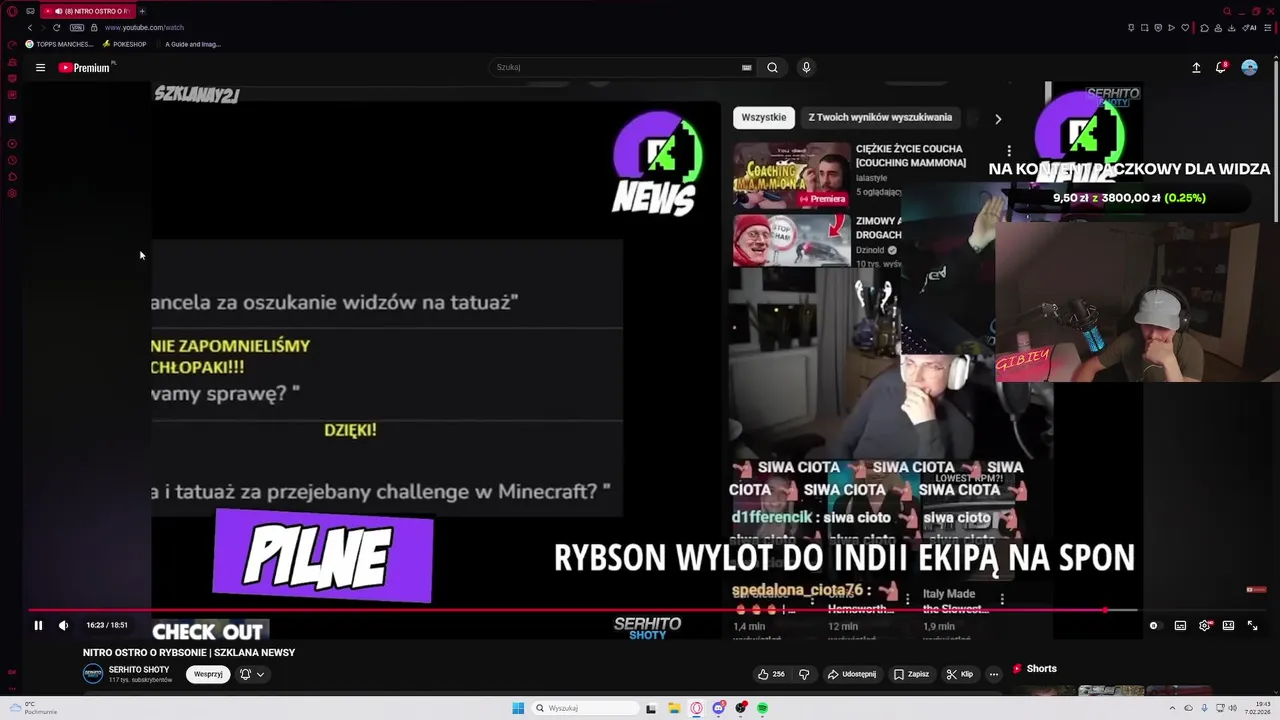Viewport: 1280px width, 720px height.
Task: Open Windows Start menu
Action: pos(518,708)
